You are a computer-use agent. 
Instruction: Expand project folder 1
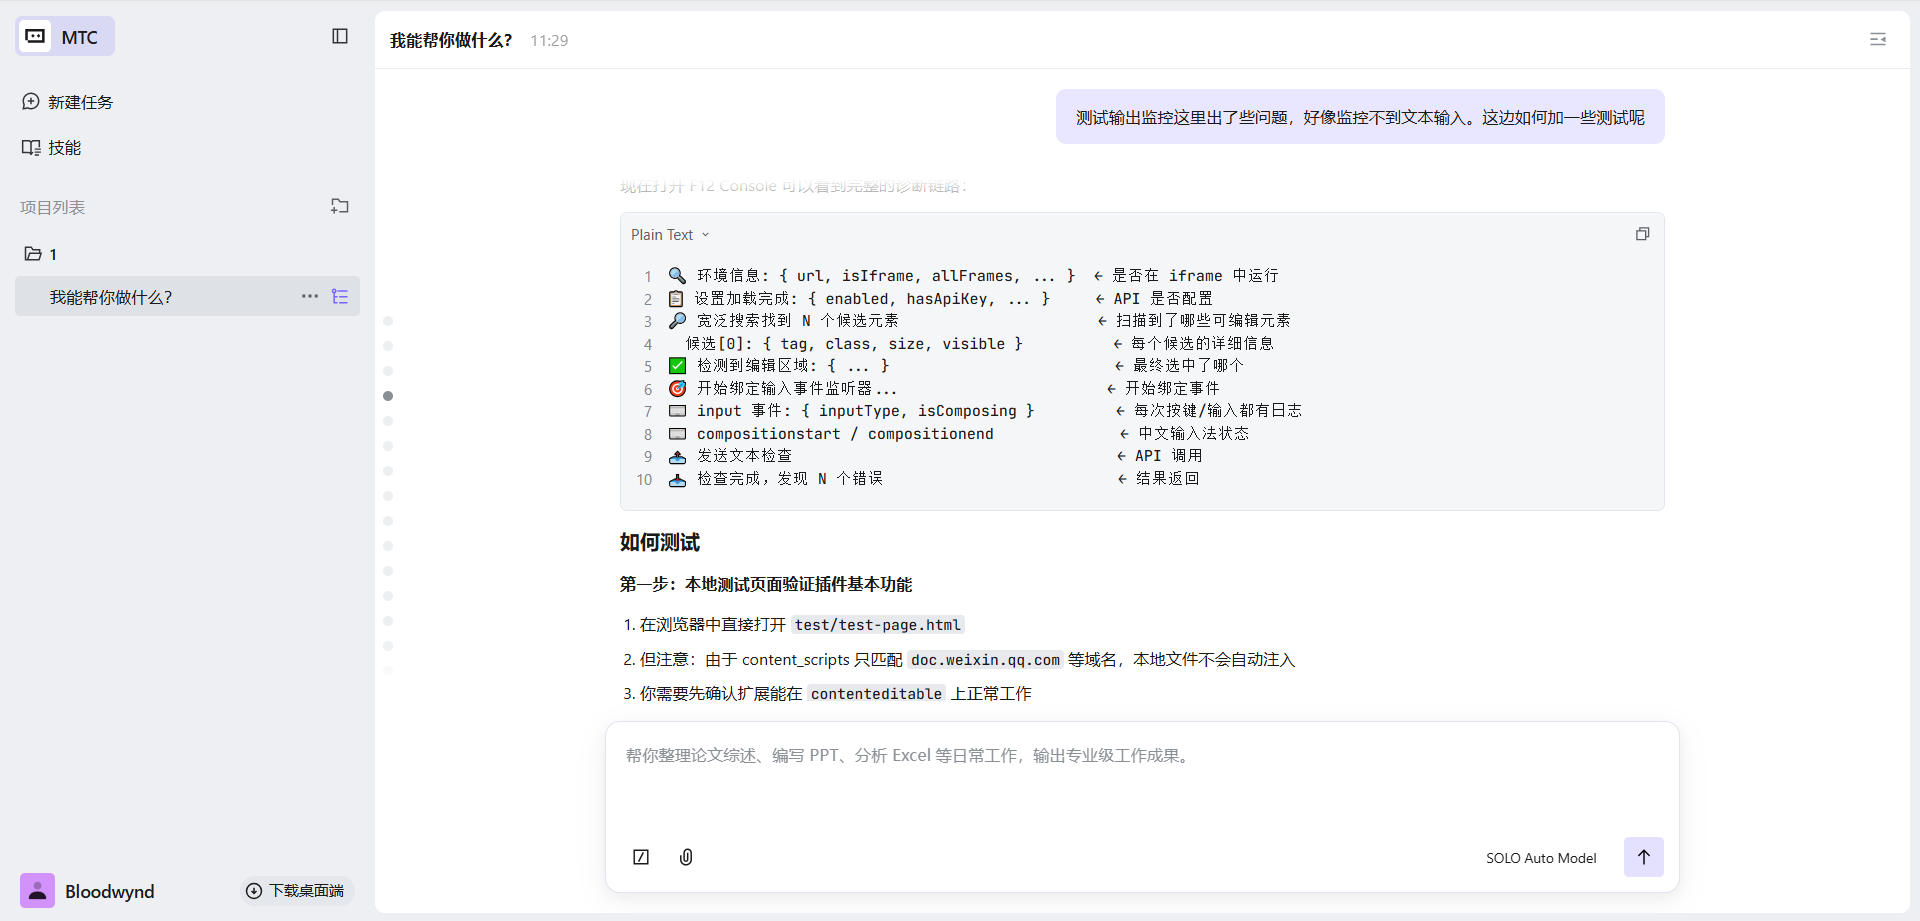(41, 254)
